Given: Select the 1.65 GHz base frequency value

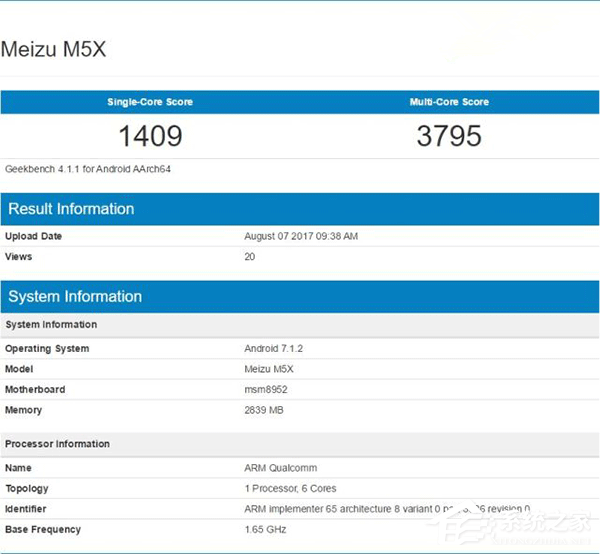Looking at the screenshot, I should (264, 529).
